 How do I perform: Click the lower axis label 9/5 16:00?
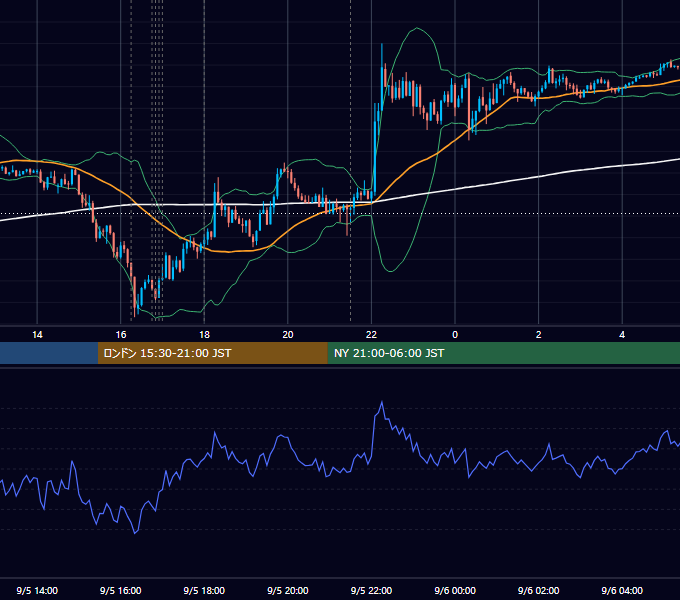pyautogui.click(x=121, y=590)
